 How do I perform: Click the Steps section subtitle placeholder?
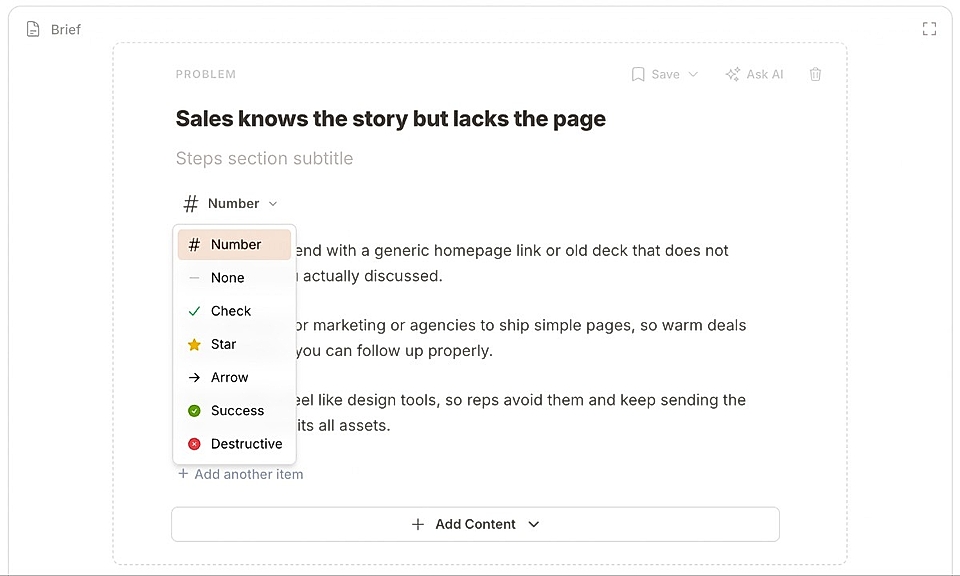pyautogui.click(x=264, y=158)
